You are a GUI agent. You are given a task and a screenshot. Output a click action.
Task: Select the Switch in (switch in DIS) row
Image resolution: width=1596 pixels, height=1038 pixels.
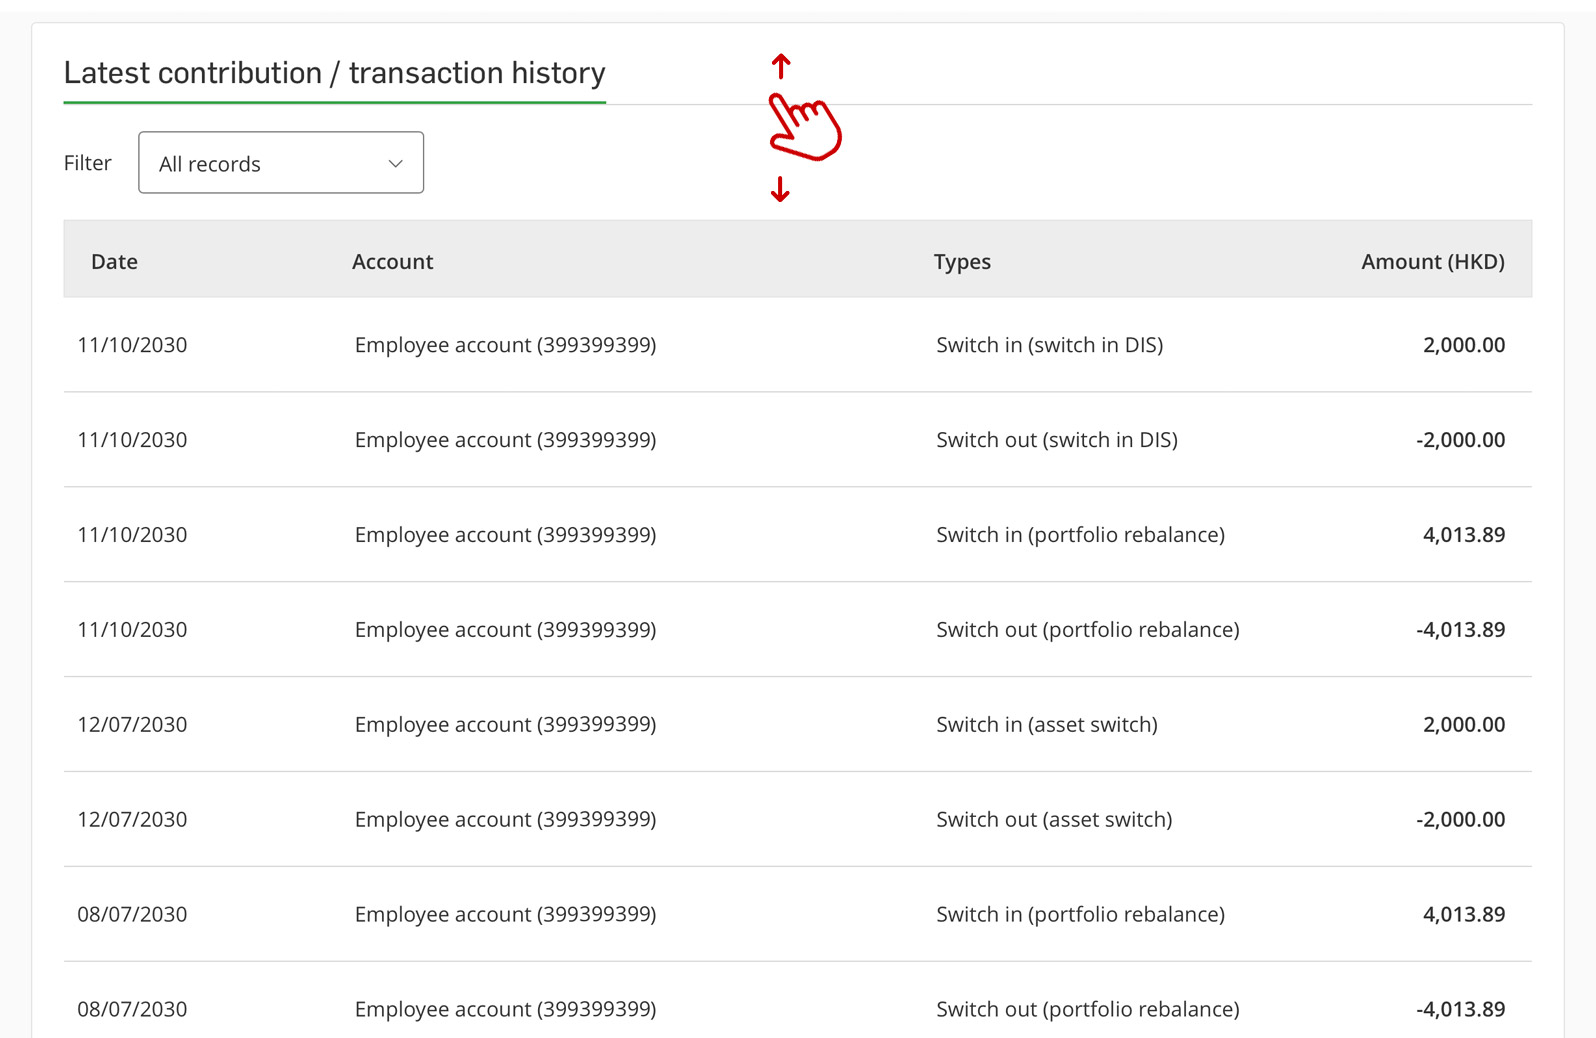(798, 345)
